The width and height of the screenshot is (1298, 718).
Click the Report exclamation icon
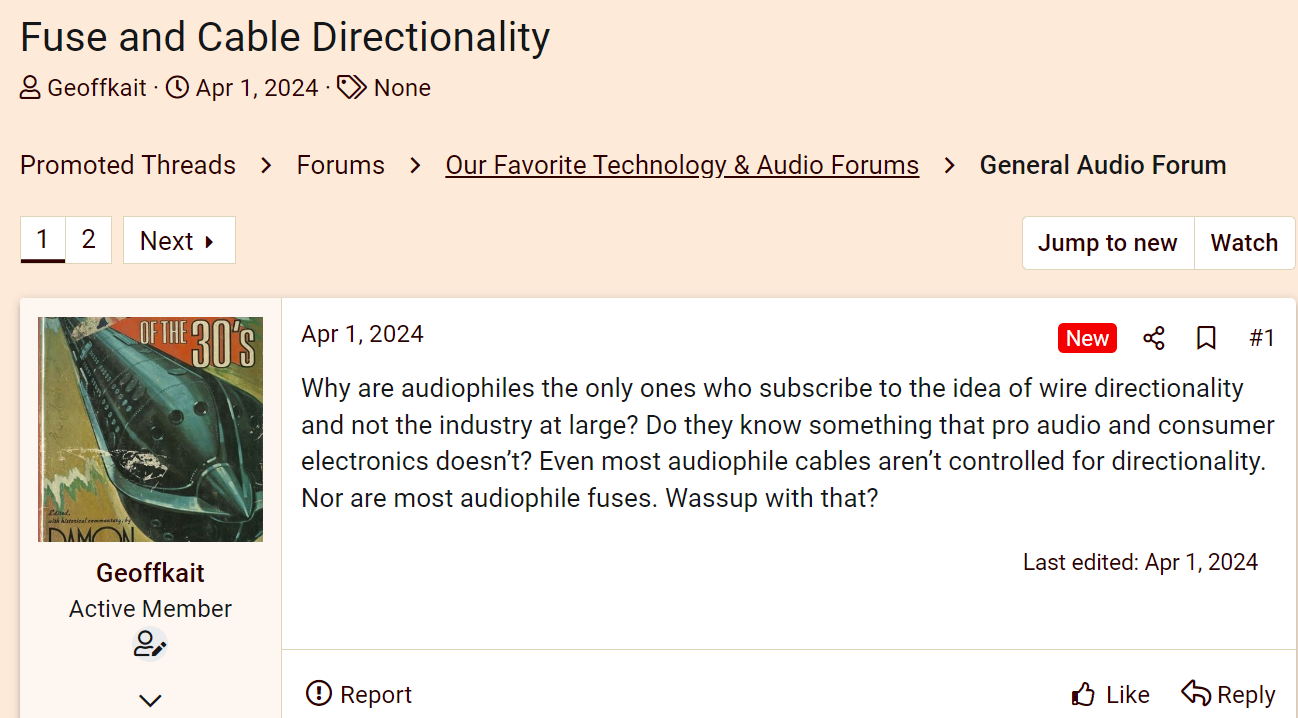point(319,693)
